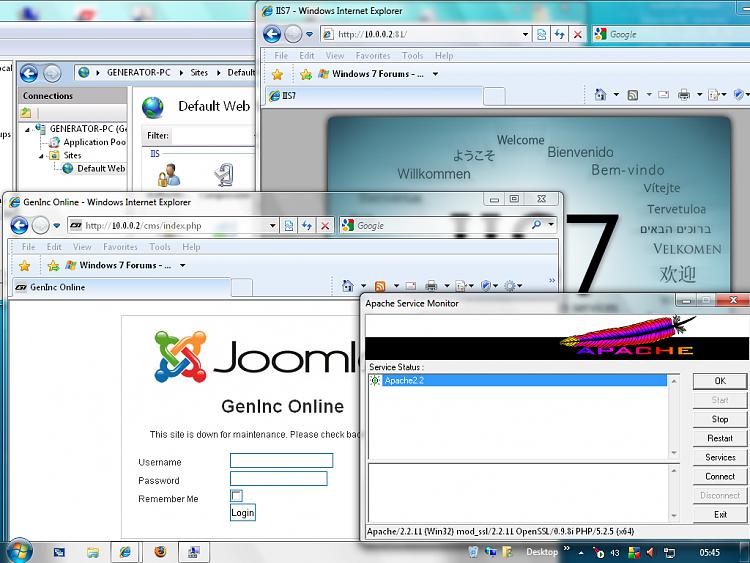
Task: Collapse the Sites tree node
Action: (41, 156)
